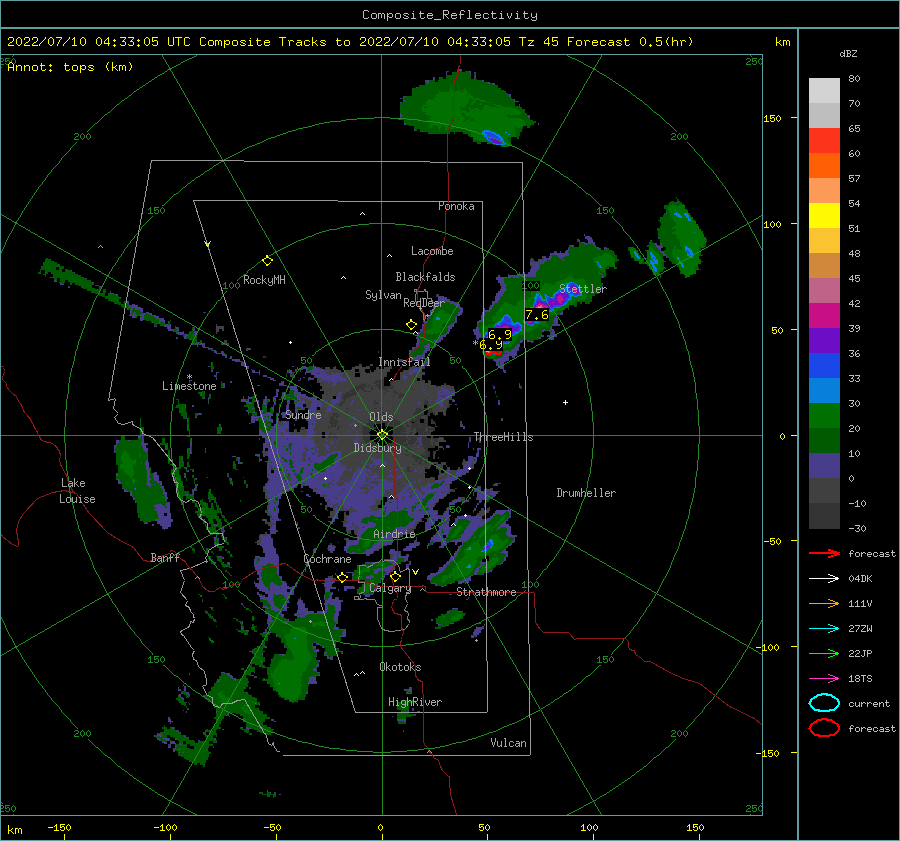Click the Calgary city label

(x=390, y=588)
